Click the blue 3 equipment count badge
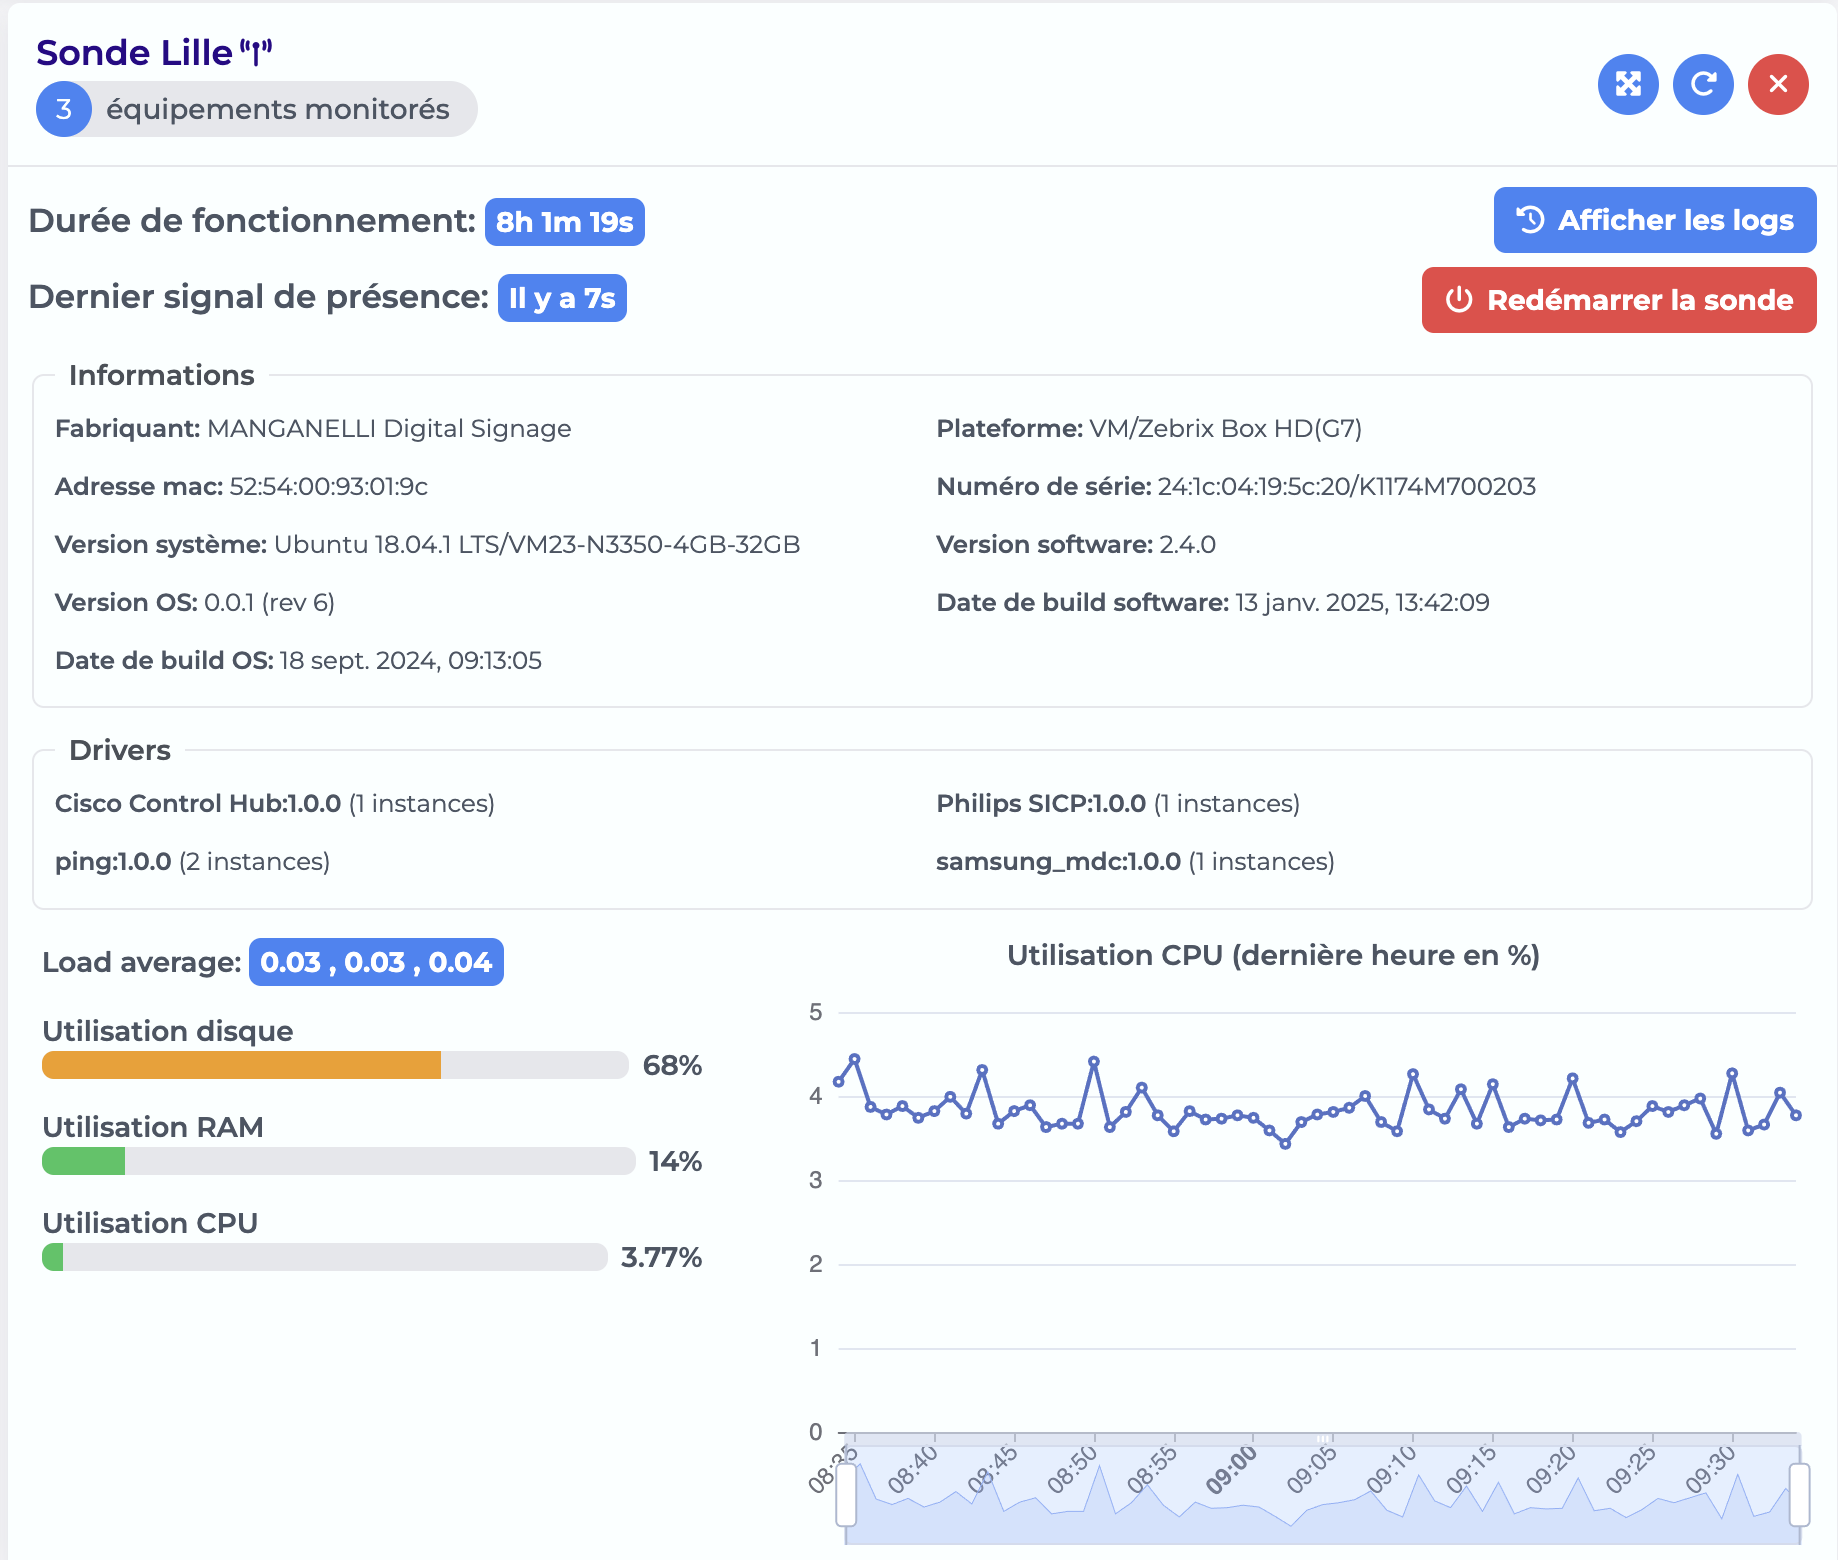This screenshot has height=1560, width=1838. 64,109
